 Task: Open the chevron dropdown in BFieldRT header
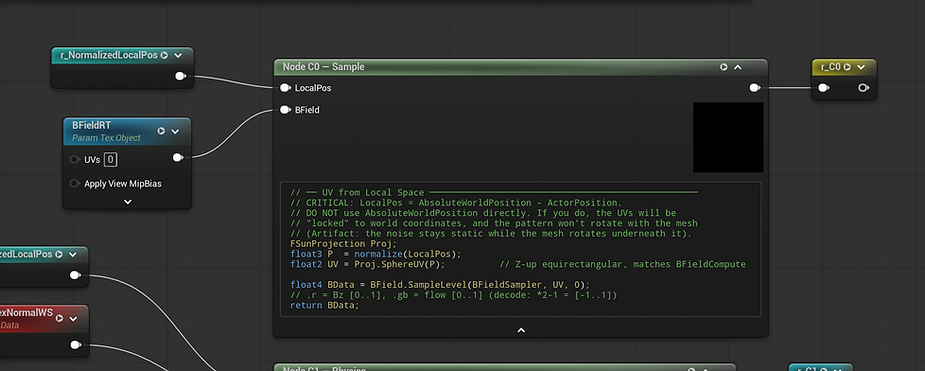[x=175, y=131]
